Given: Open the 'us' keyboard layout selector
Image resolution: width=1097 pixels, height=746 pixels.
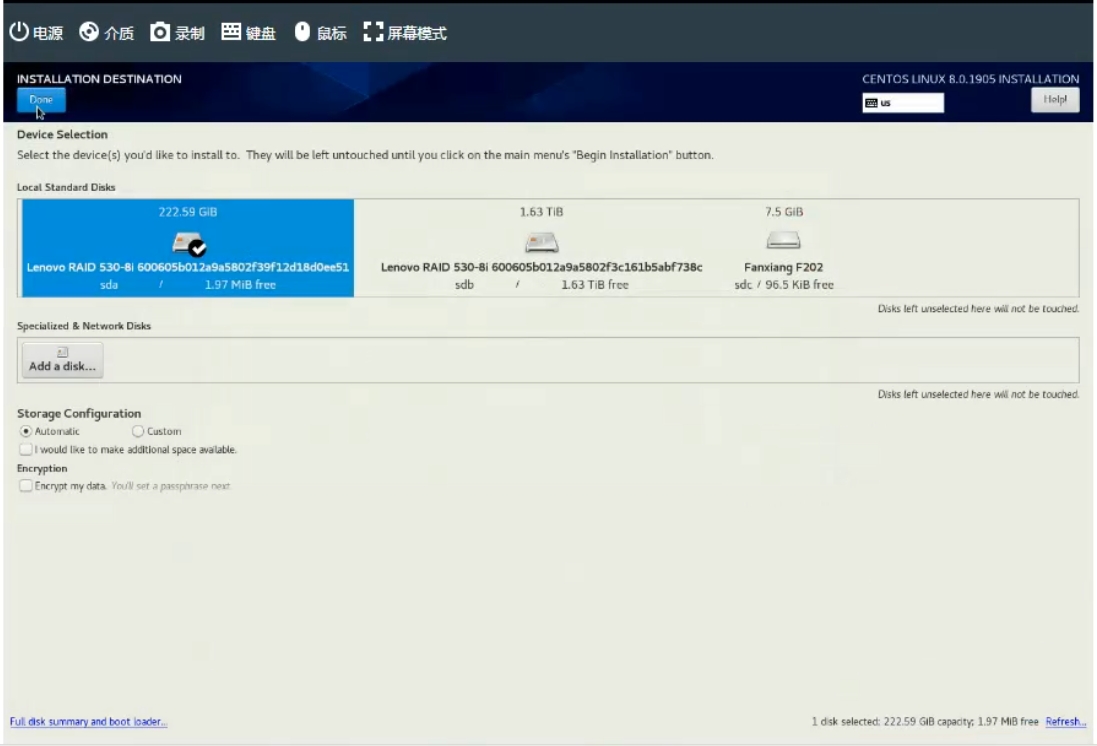Looking at the screenshot, I should point(903,103).
